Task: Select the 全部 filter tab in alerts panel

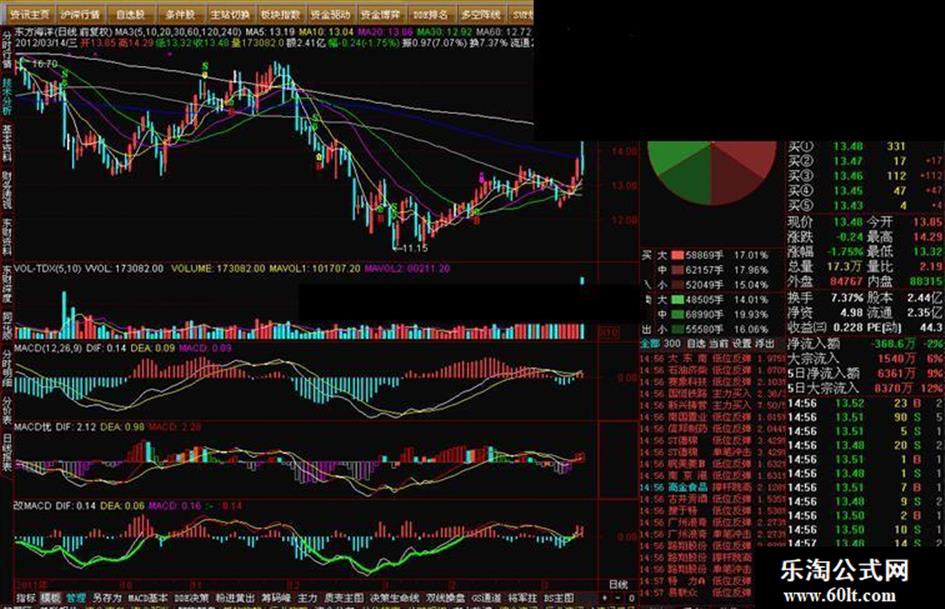Action: [650, 344]
